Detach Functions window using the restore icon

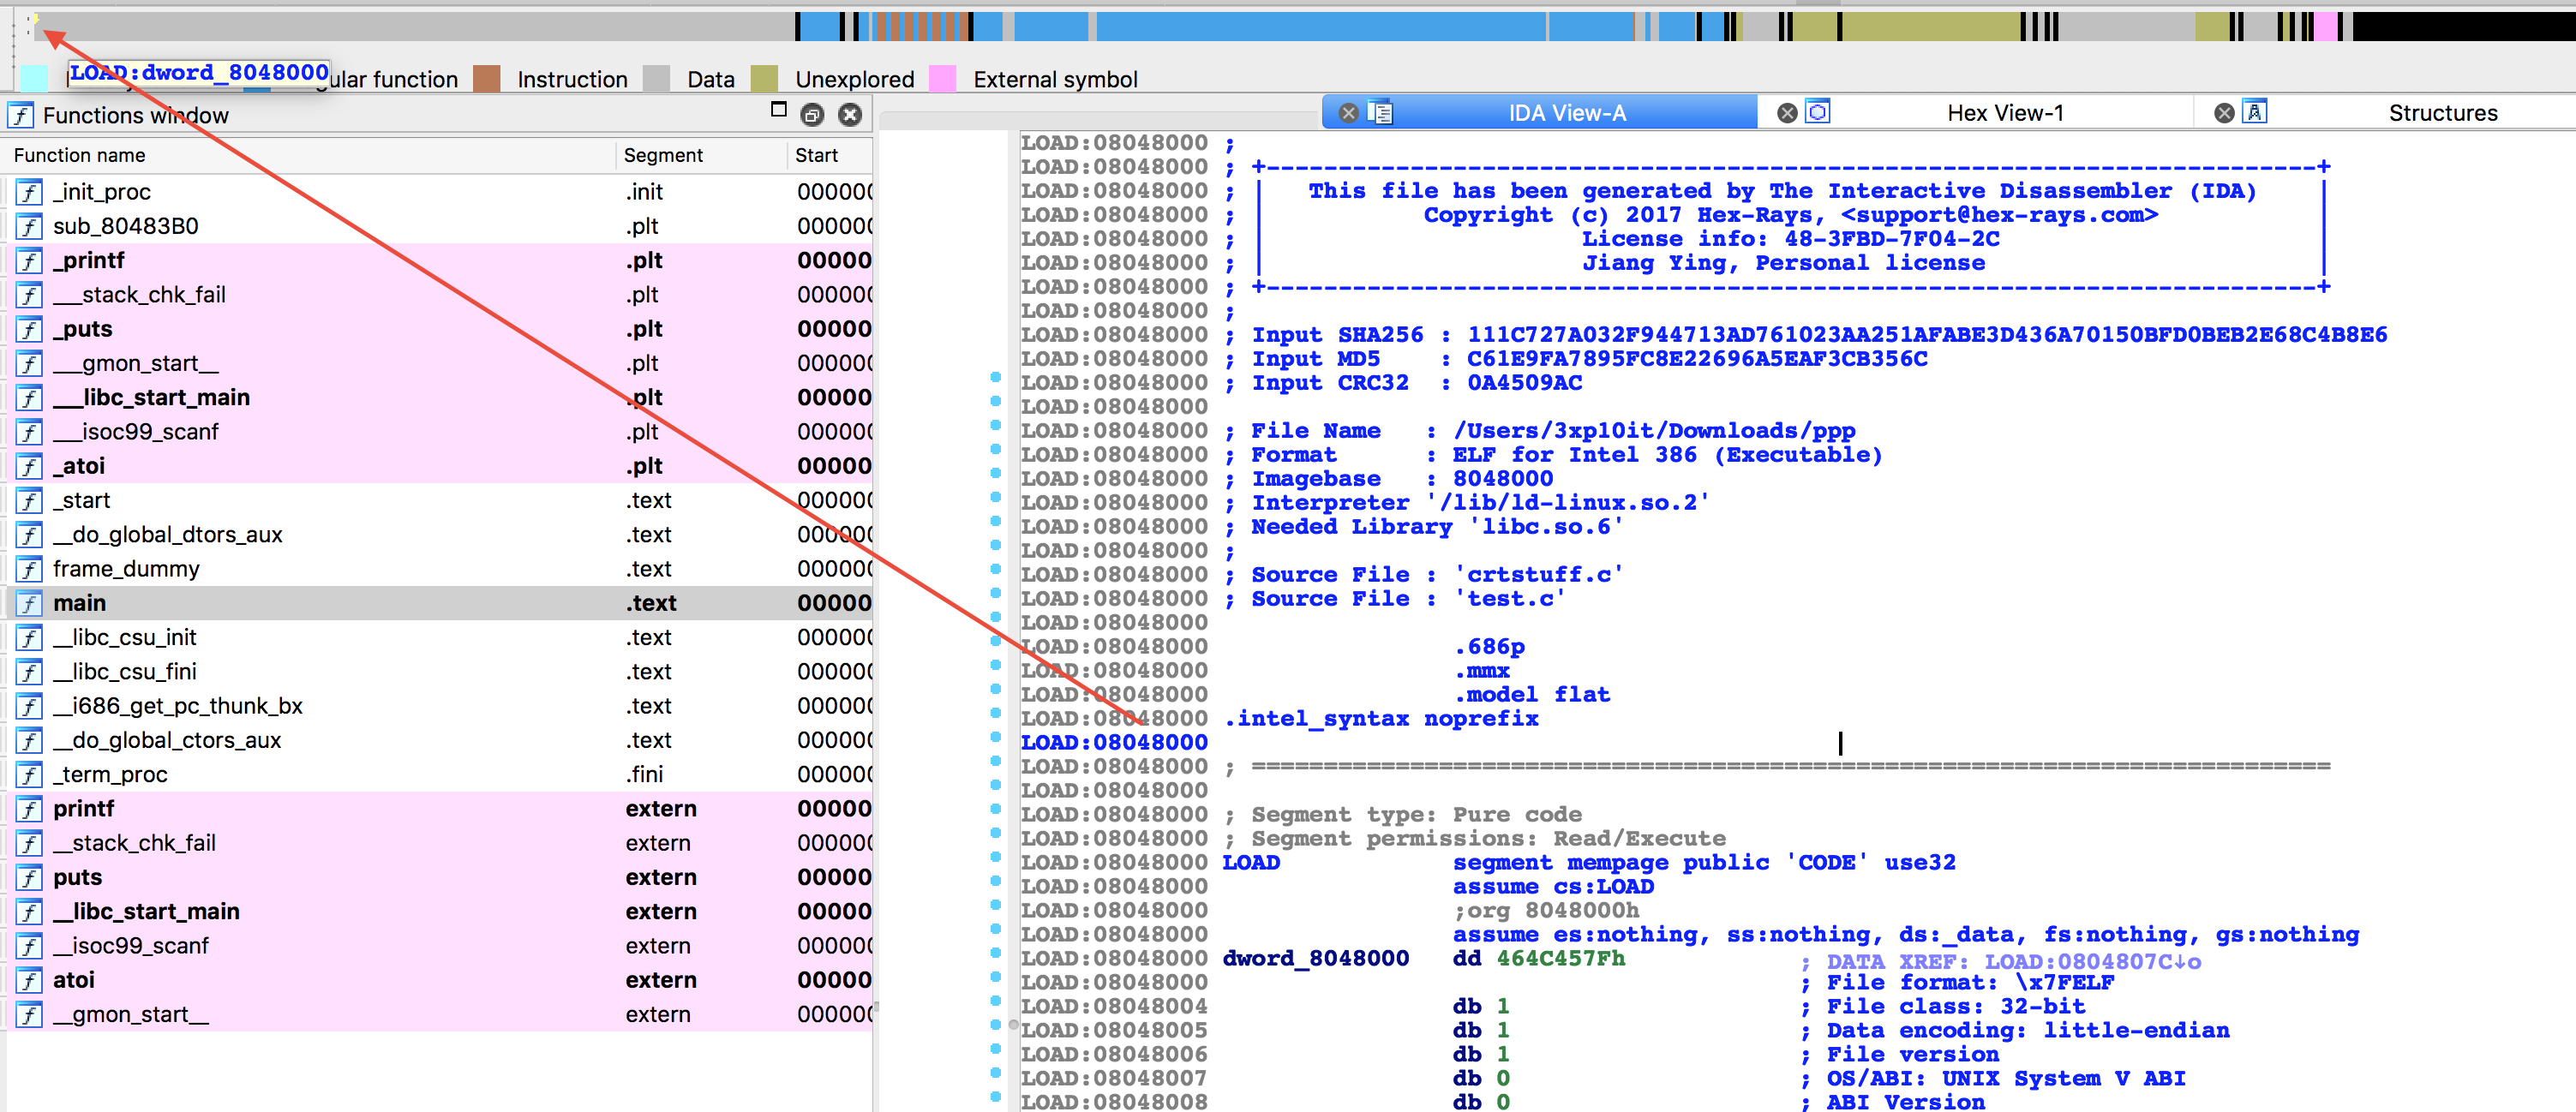[812, 115]
